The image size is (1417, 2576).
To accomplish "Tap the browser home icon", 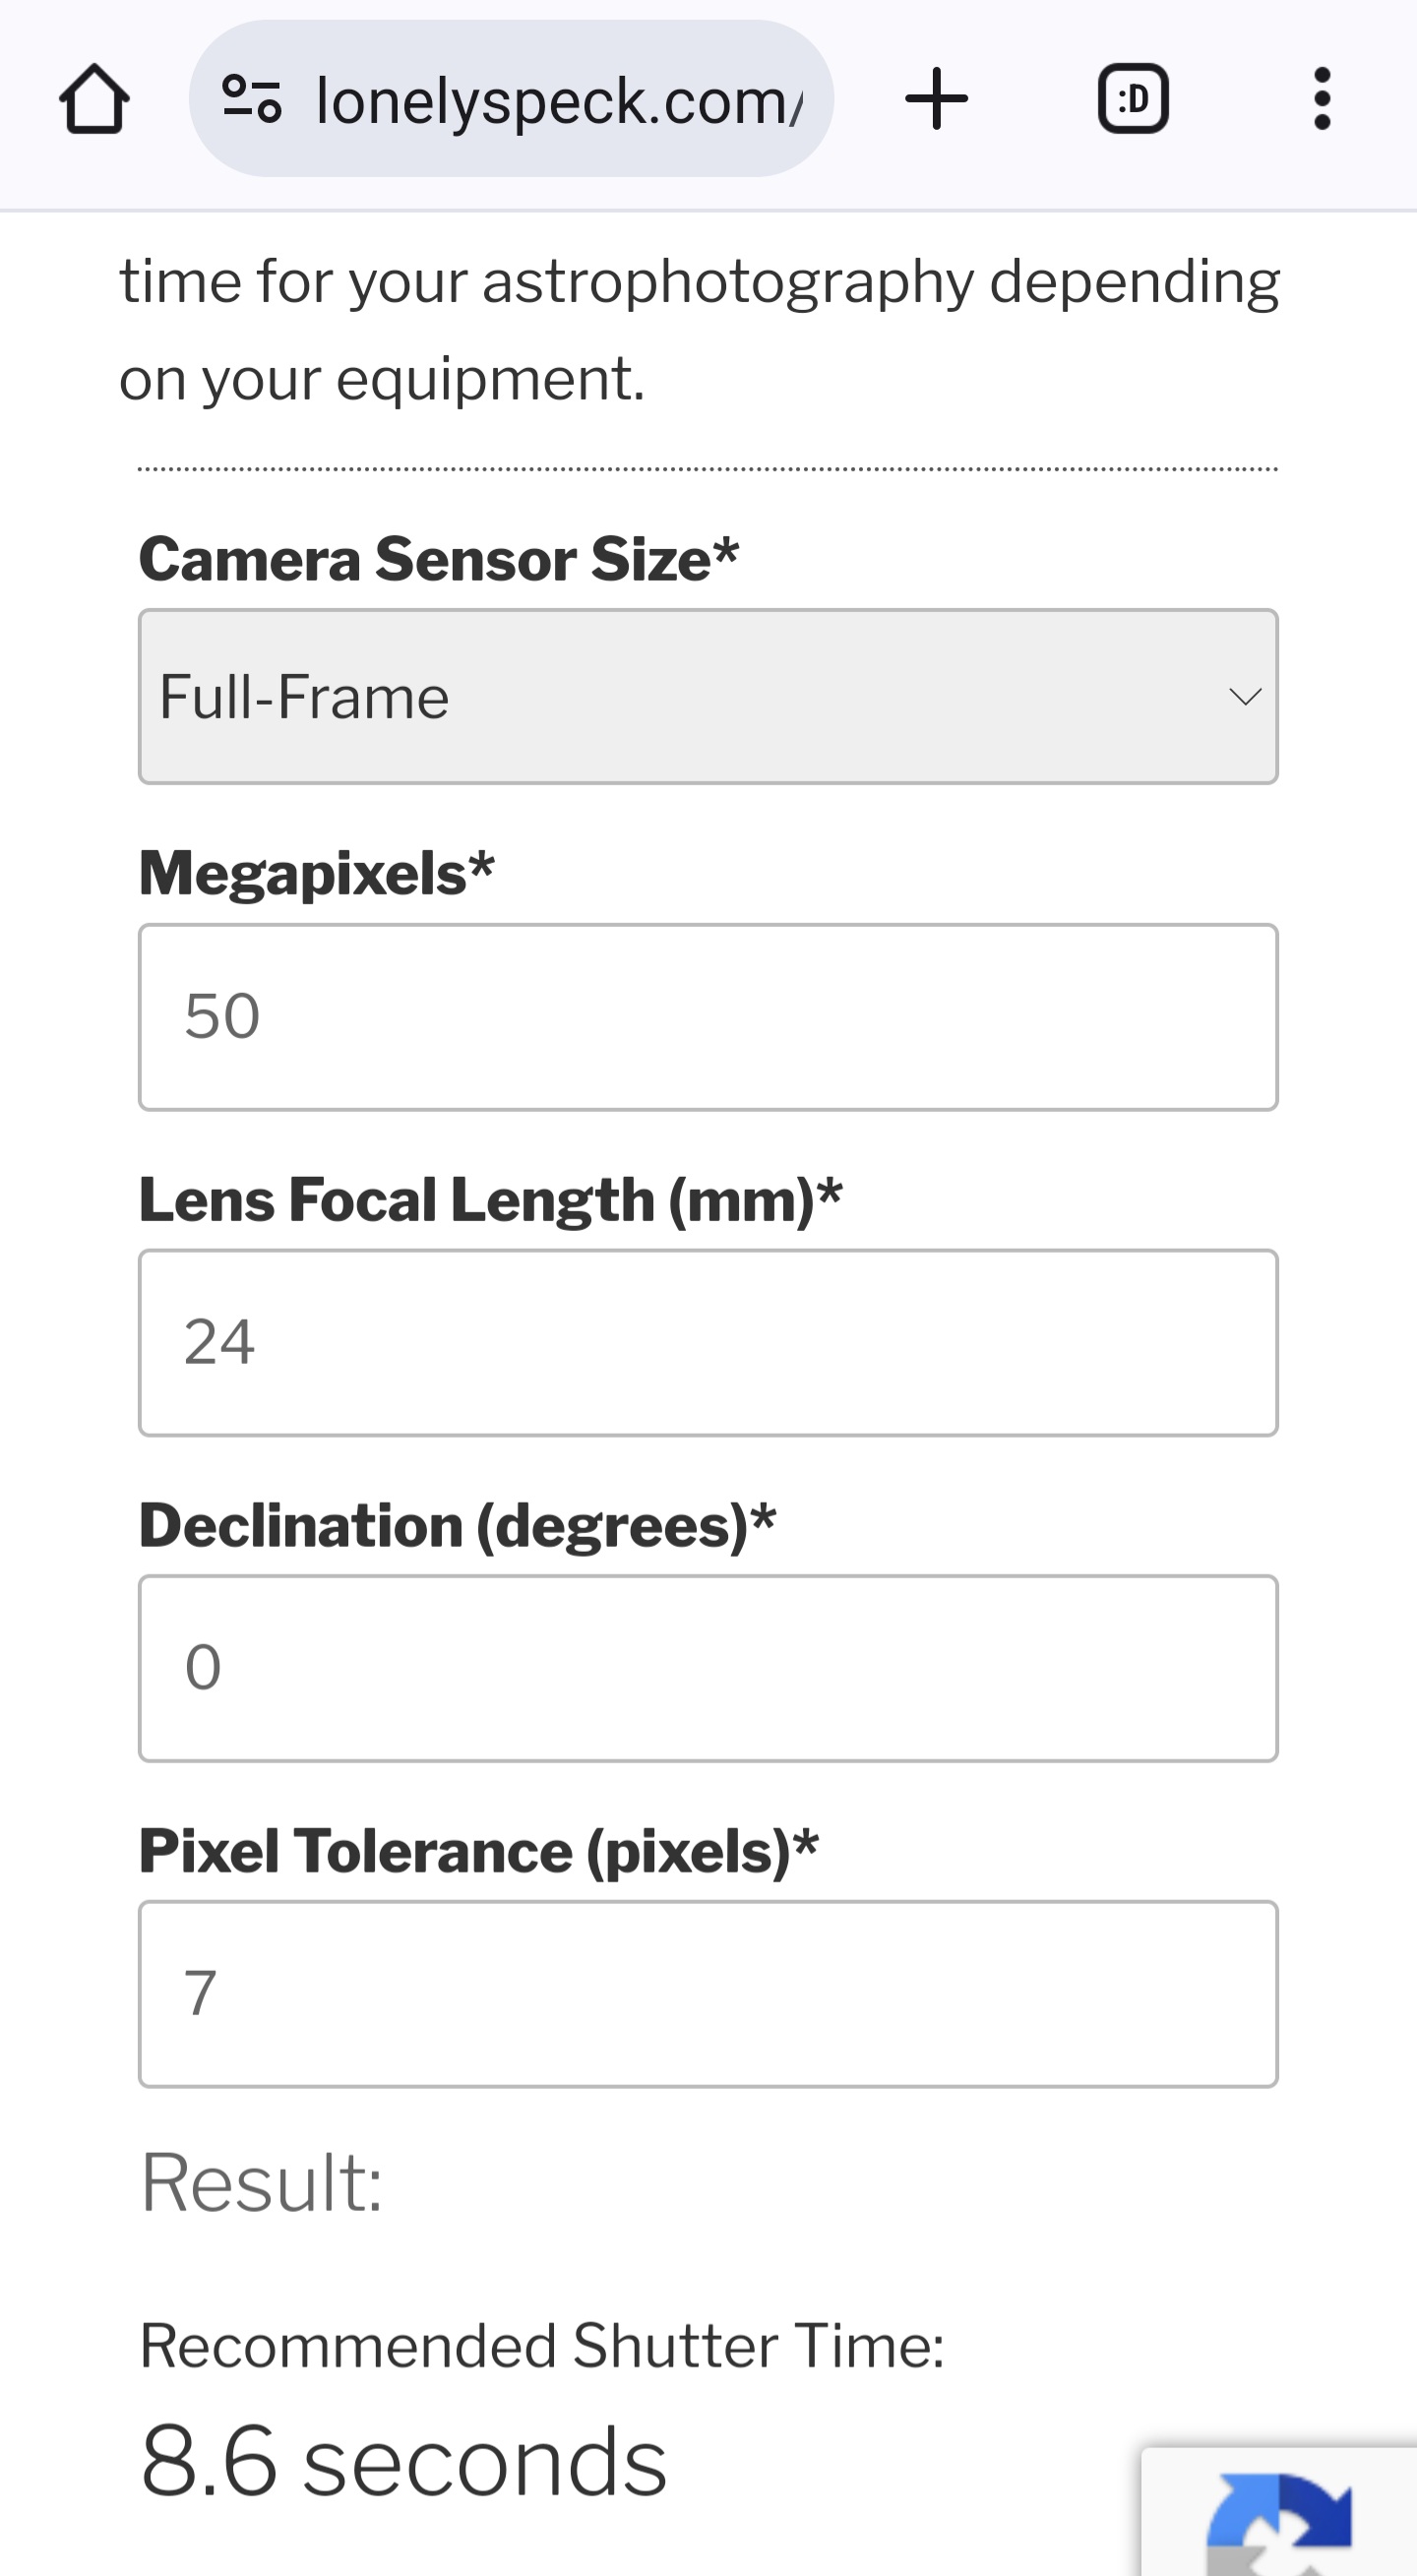I will 94,99.
